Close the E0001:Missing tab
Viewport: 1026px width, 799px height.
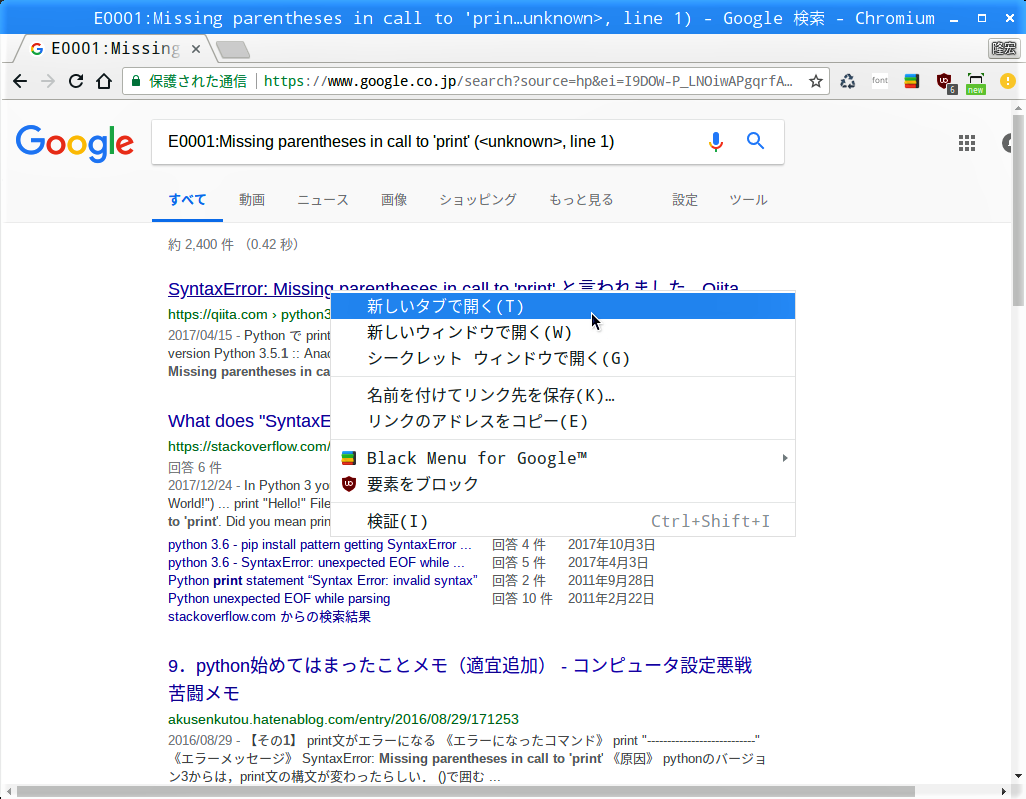[196, 49]
